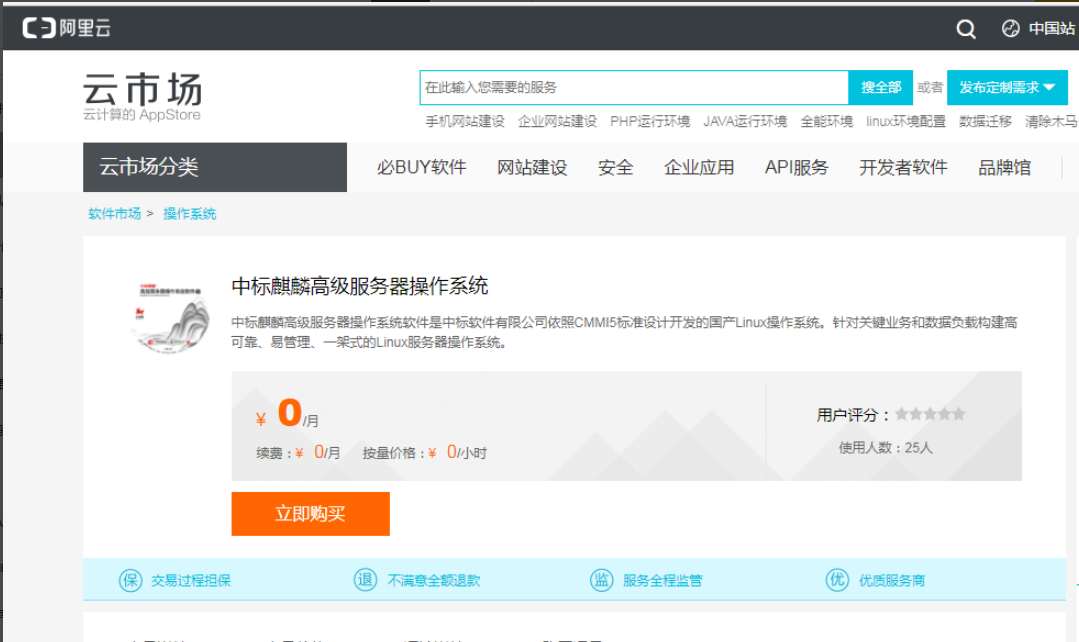Open the 企业应用 menu item

pyautogui.click(x=698, y=167)
